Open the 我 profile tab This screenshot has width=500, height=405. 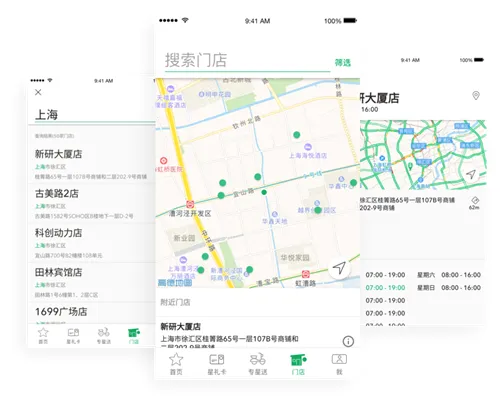coord(339,364)
